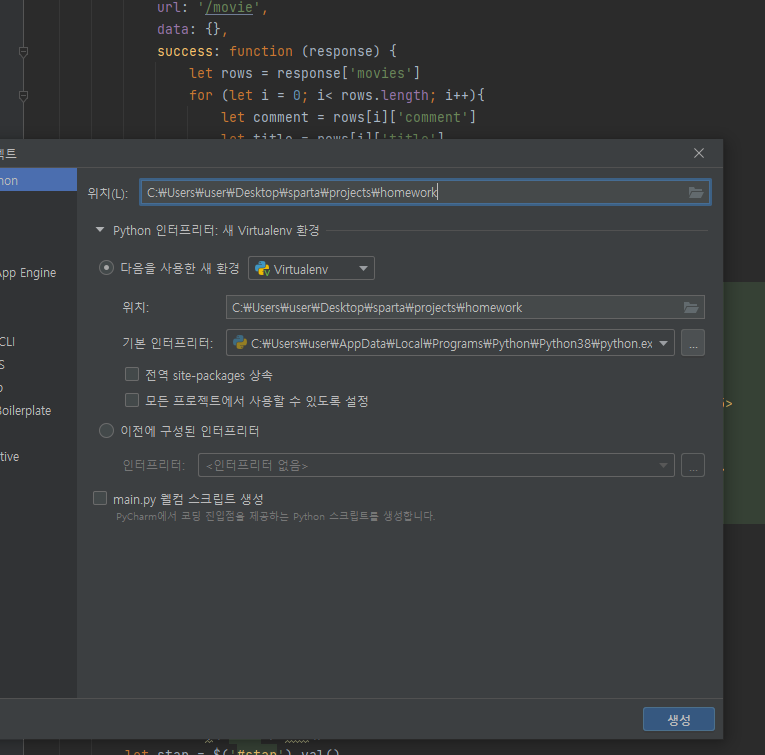Click the ellipsis button beside '인터프리터 없음' field
Image resolution: width=765 pixels, height=755 pixels.
click(693, 465)
